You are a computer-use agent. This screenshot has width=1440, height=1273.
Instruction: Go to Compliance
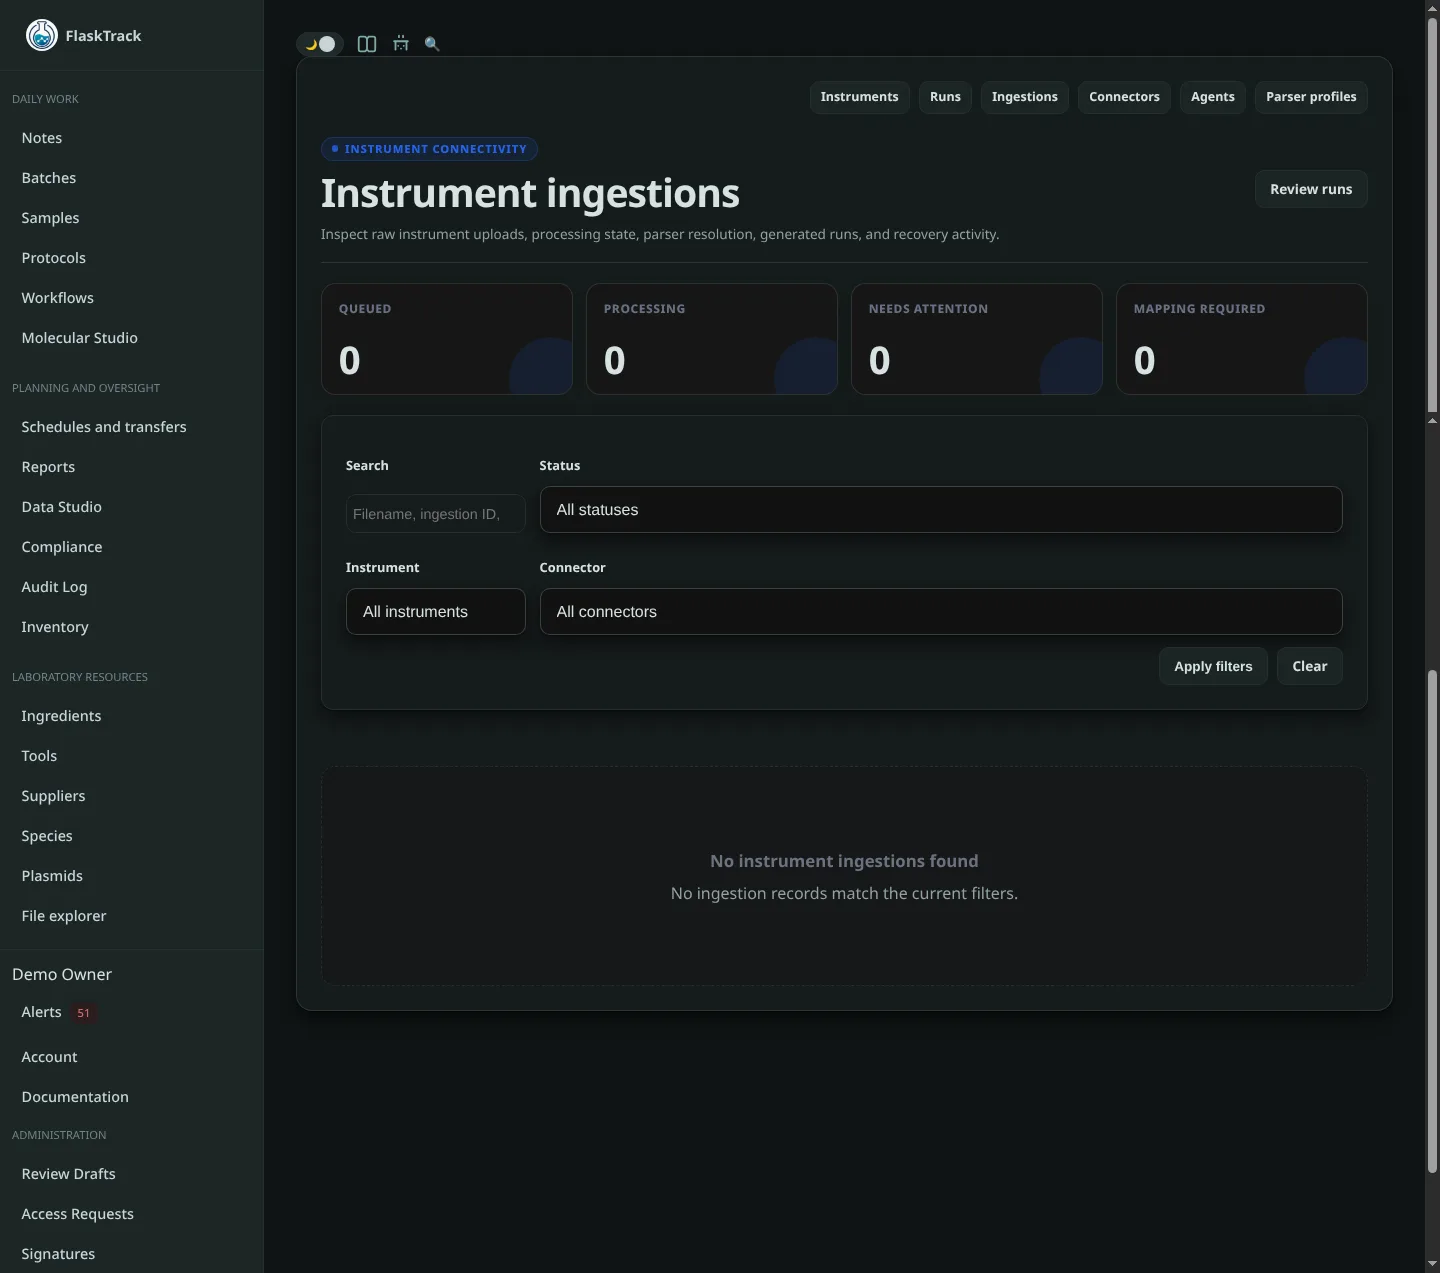(62, 547)
